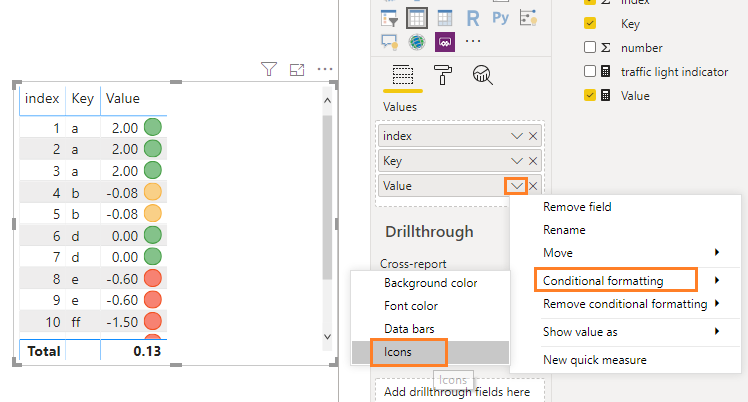Screen dimensions: 748x402
Task: Open dropdown arrow for index field
Action: [x=517, y=136]
